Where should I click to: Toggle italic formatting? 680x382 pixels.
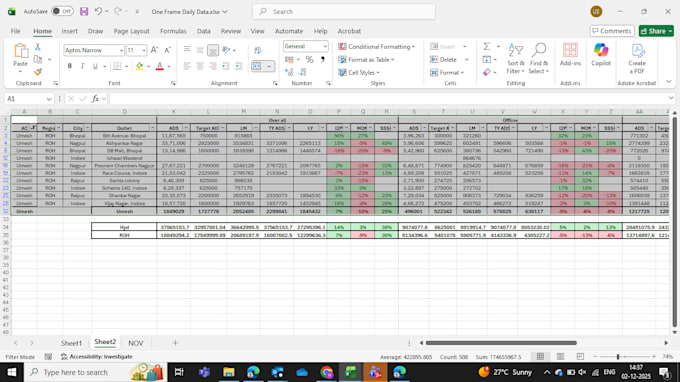(82, 66)
